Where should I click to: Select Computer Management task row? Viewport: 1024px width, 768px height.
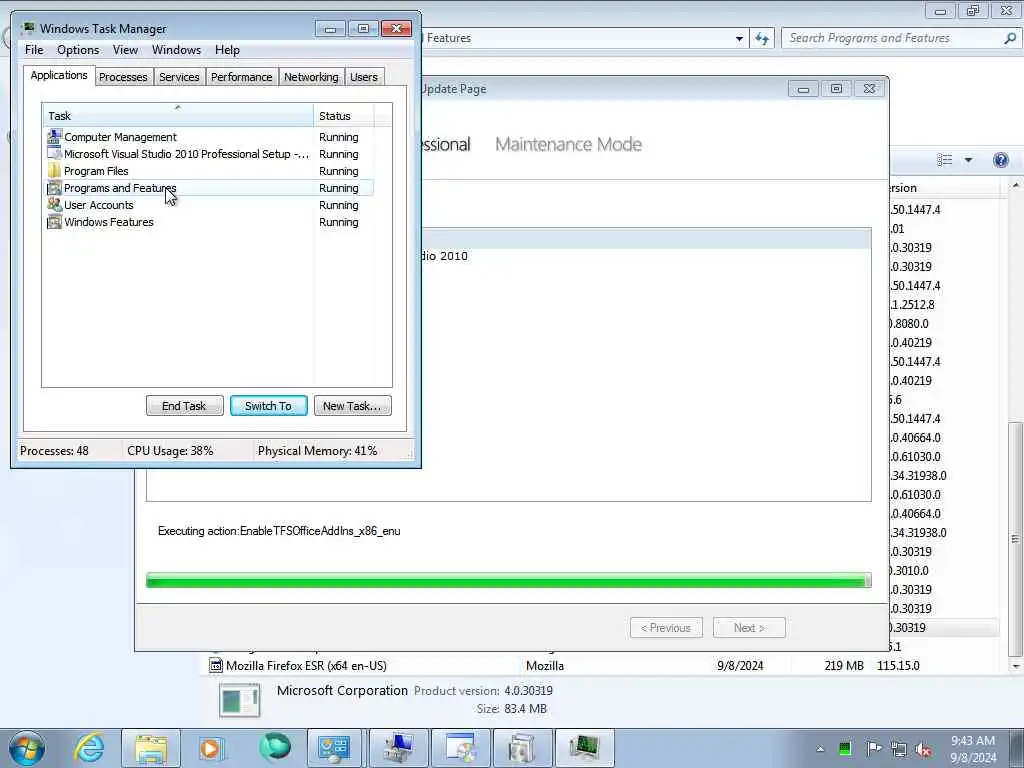209,137
